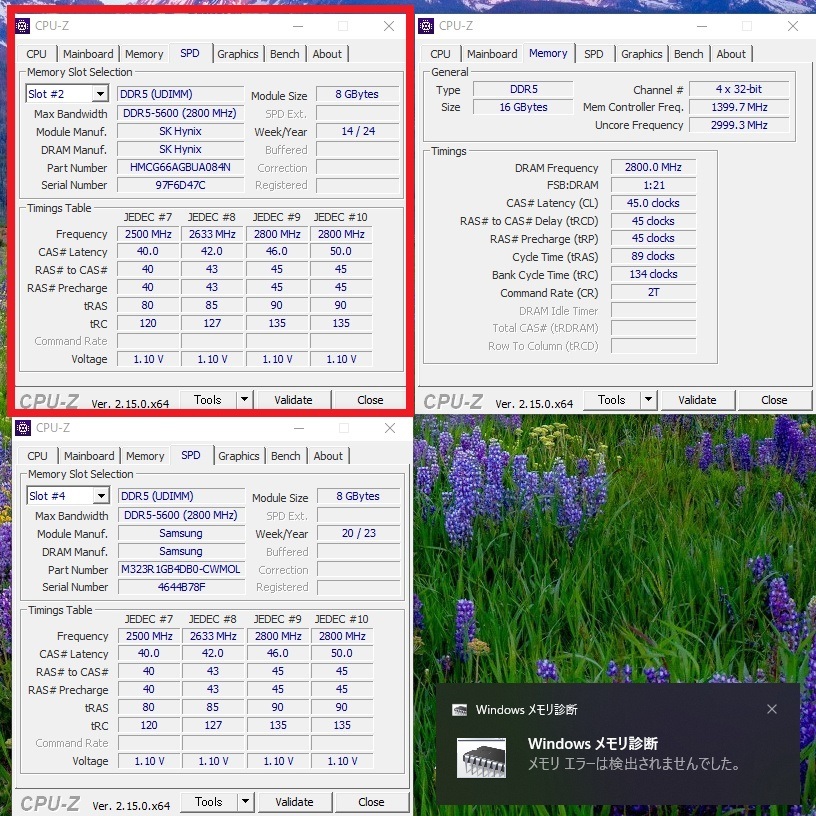Image resolution: width=816 pixels, height=816 pixels.
Task: Click the Close button in the Slot #4 window
Action: tap(371, 802)
